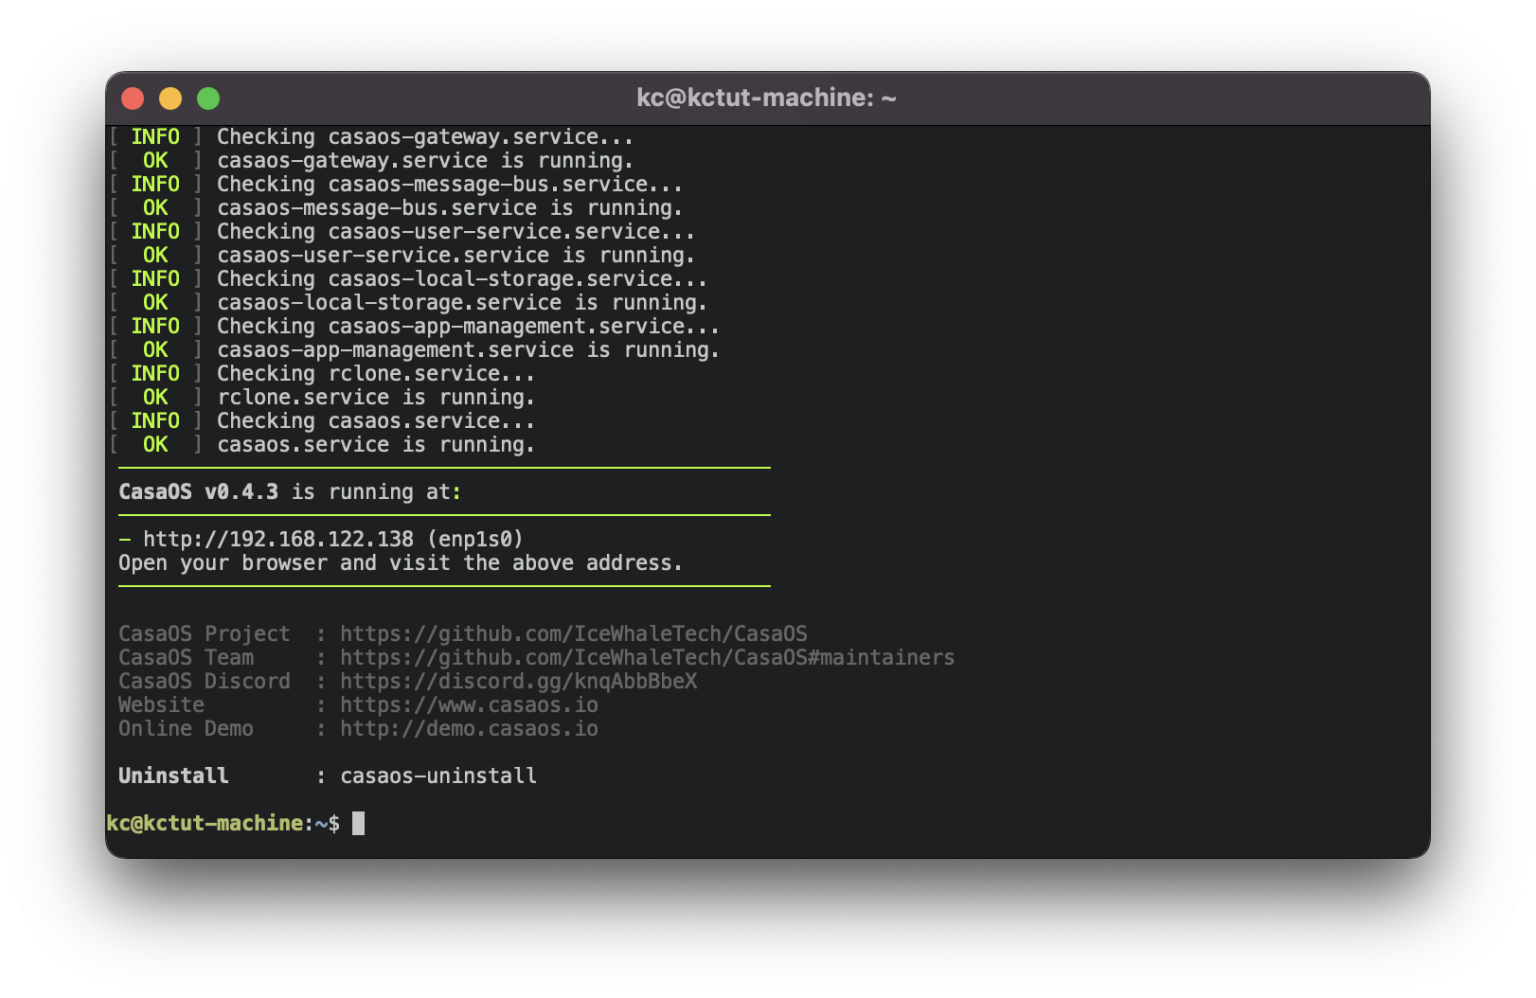The width and height of the screenshot is (1536, 998).
Task: Open the http://192.168.122.138 address link
Action: coord(278,539)
